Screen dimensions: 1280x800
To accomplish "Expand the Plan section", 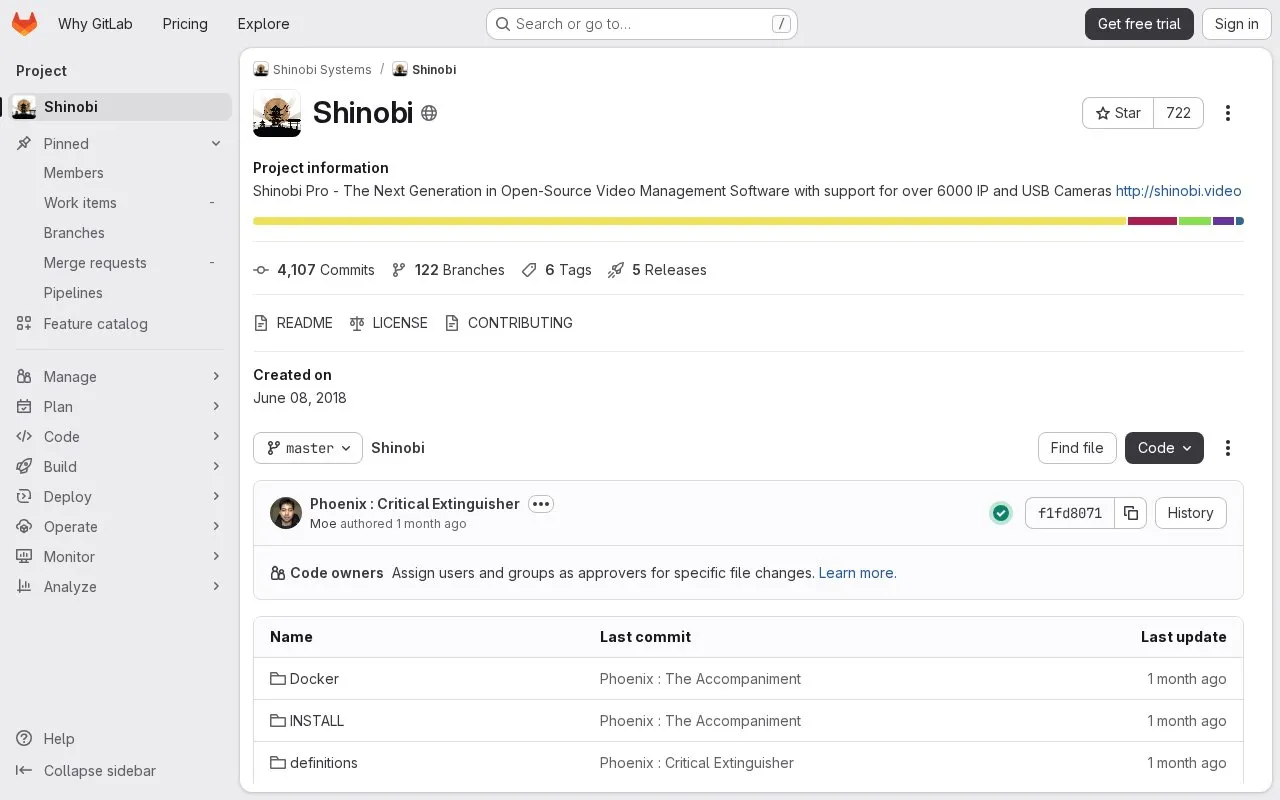I will (120, 407).
